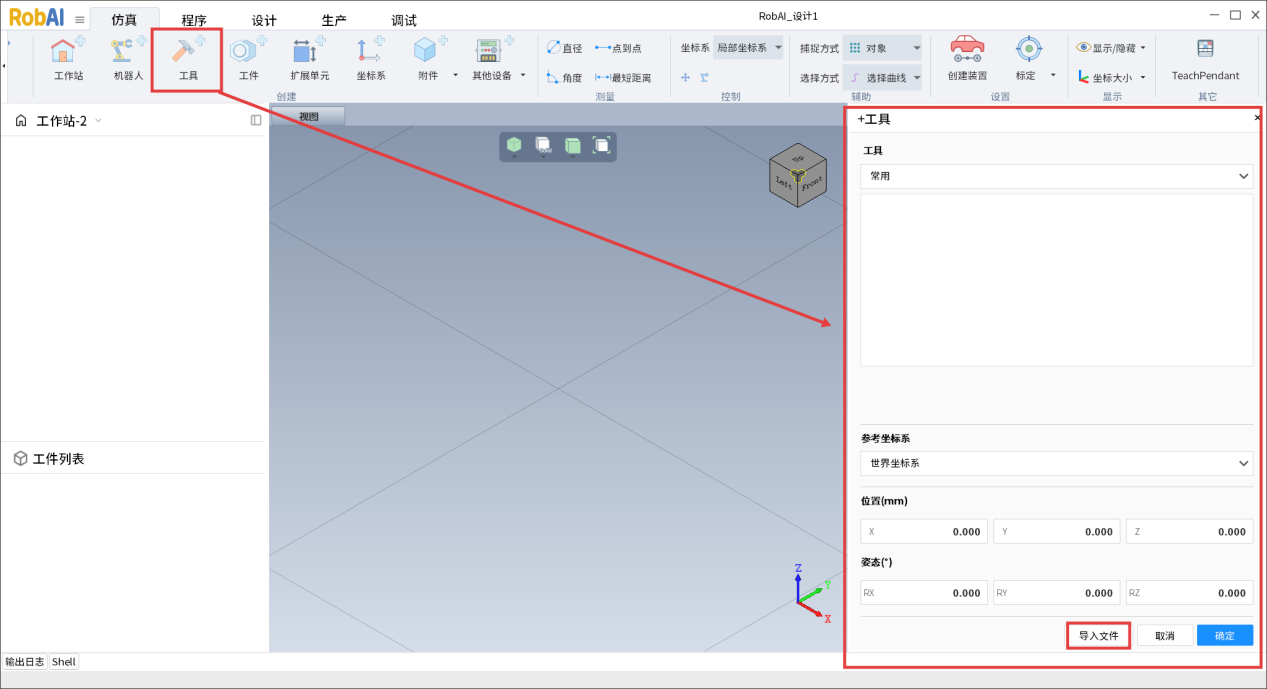Click the Left face of orientation cube
1267x689 pixels.
tap(784, 182)
